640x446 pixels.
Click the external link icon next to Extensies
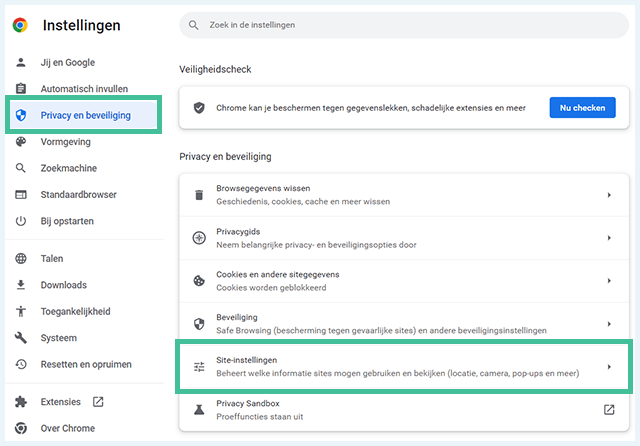[98, 402]
